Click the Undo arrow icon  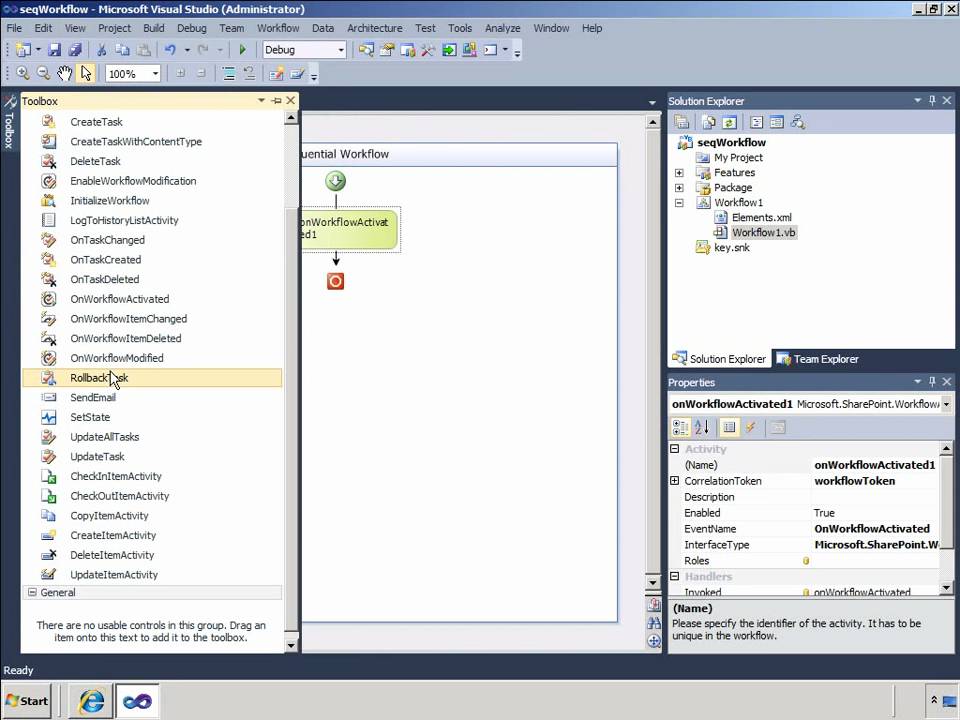point(170,50)
